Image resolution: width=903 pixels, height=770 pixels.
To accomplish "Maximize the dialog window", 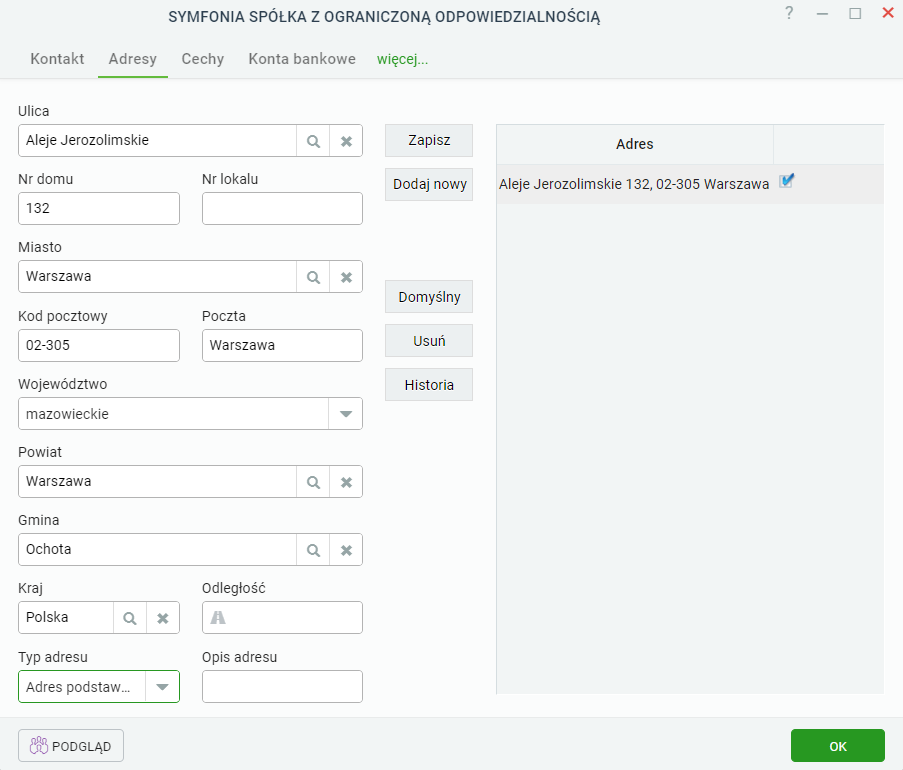I will (855, 13).
